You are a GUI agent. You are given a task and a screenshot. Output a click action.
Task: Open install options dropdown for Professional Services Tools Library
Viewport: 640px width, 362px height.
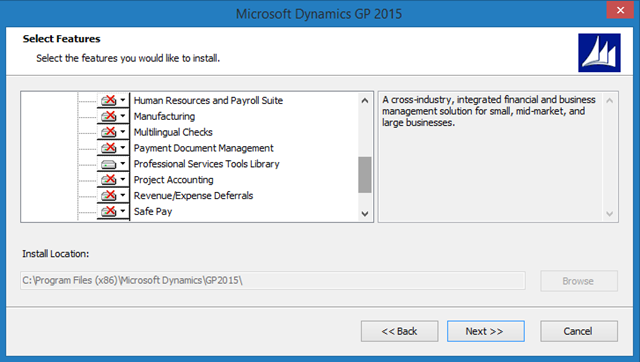pyautogui.click(x=123, y=164)
